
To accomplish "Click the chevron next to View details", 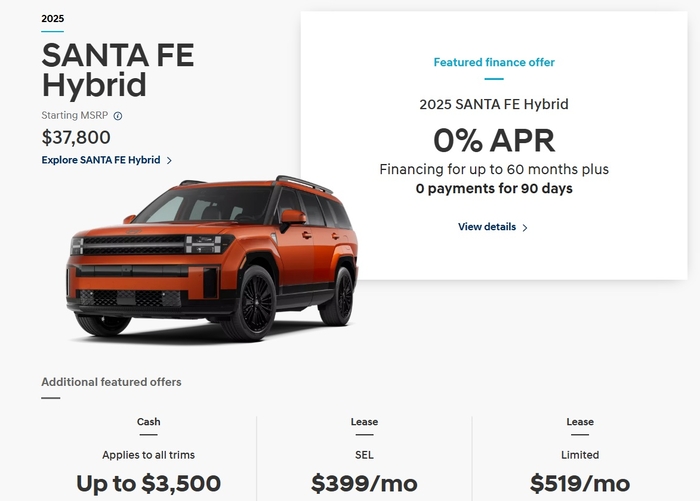I will (525, 228).
